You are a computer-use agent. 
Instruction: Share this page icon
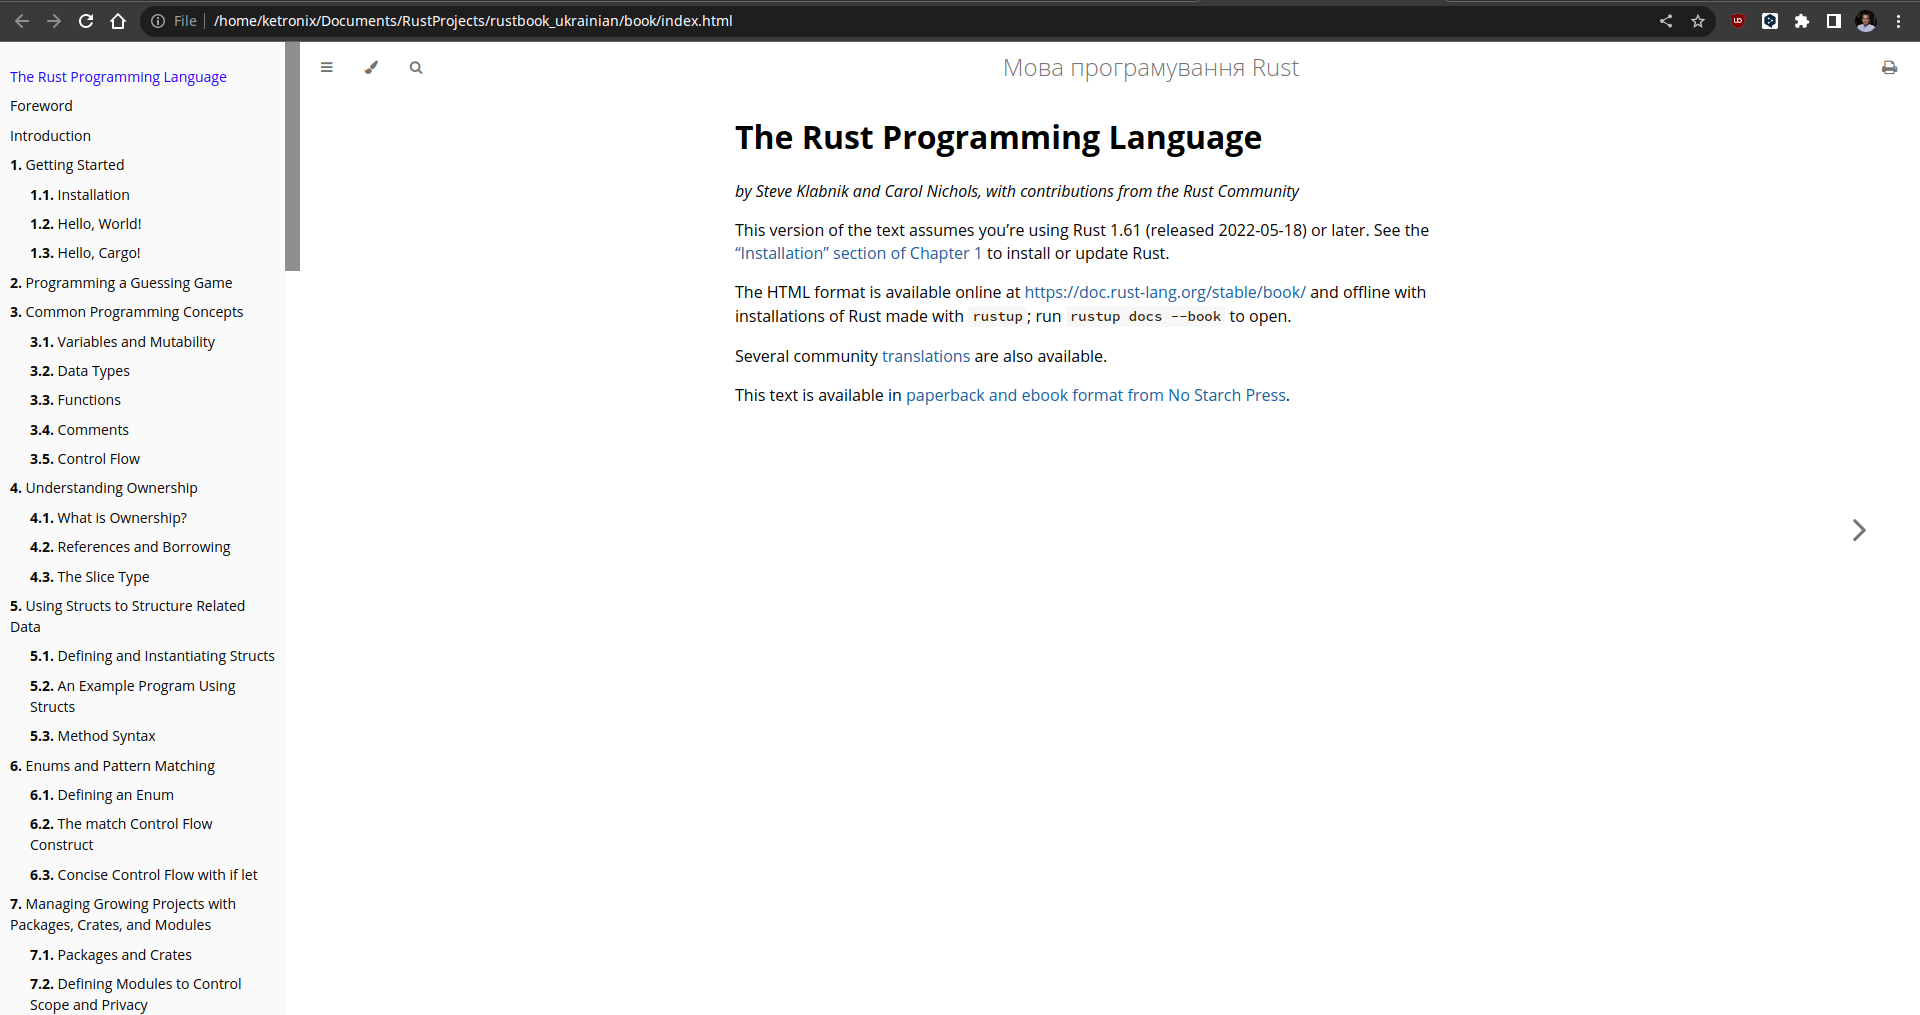[x=1666, y=21]
